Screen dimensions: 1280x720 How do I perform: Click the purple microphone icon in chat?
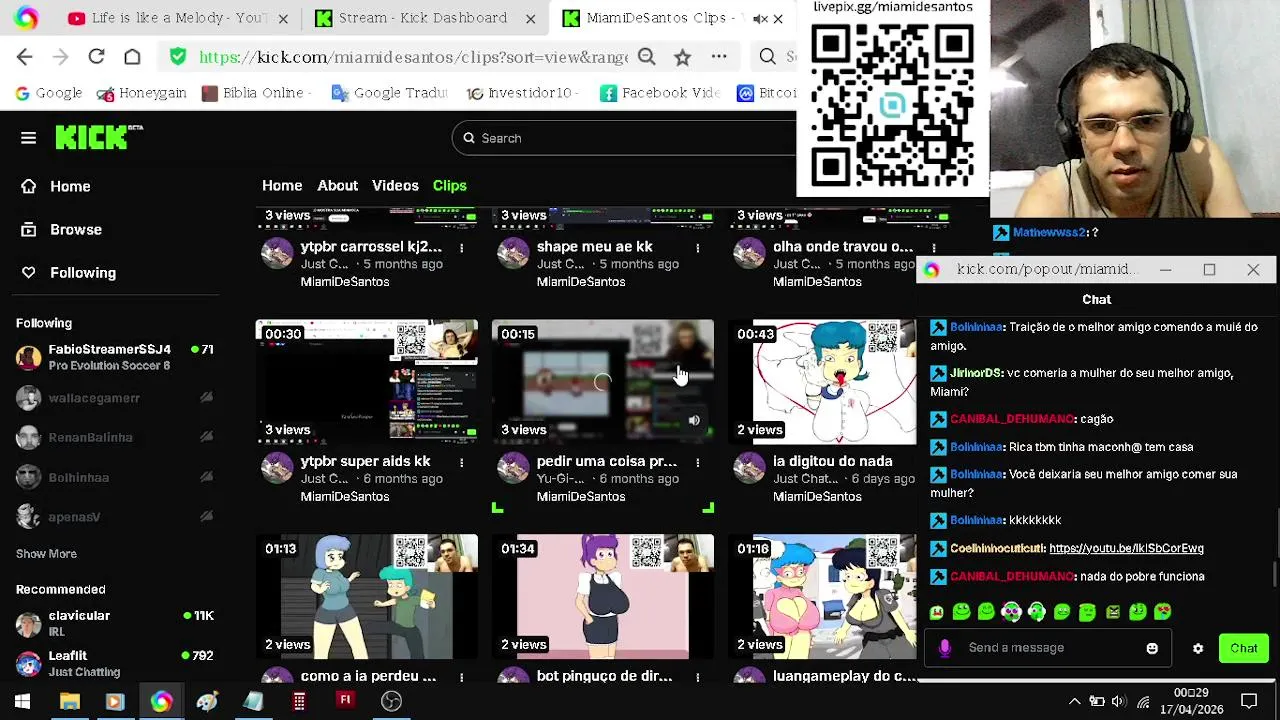pos(944,648)
